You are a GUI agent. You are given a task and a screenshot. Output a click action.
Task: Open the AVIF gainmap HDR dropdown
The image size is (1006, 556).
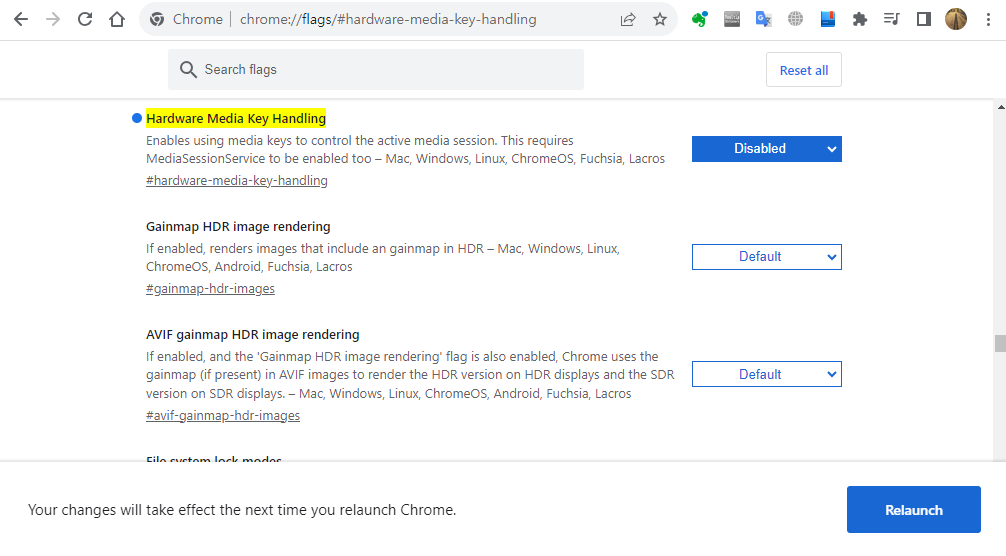766,375
